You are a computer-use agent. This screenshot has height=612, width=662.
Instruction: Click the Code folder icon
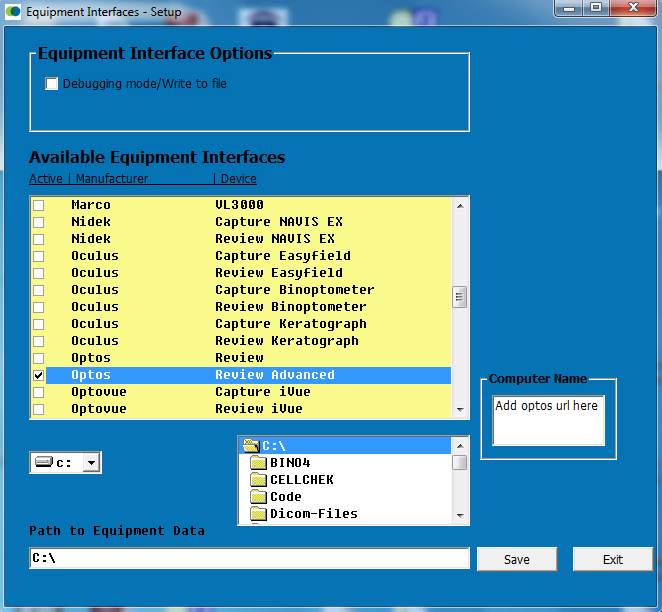258,497
